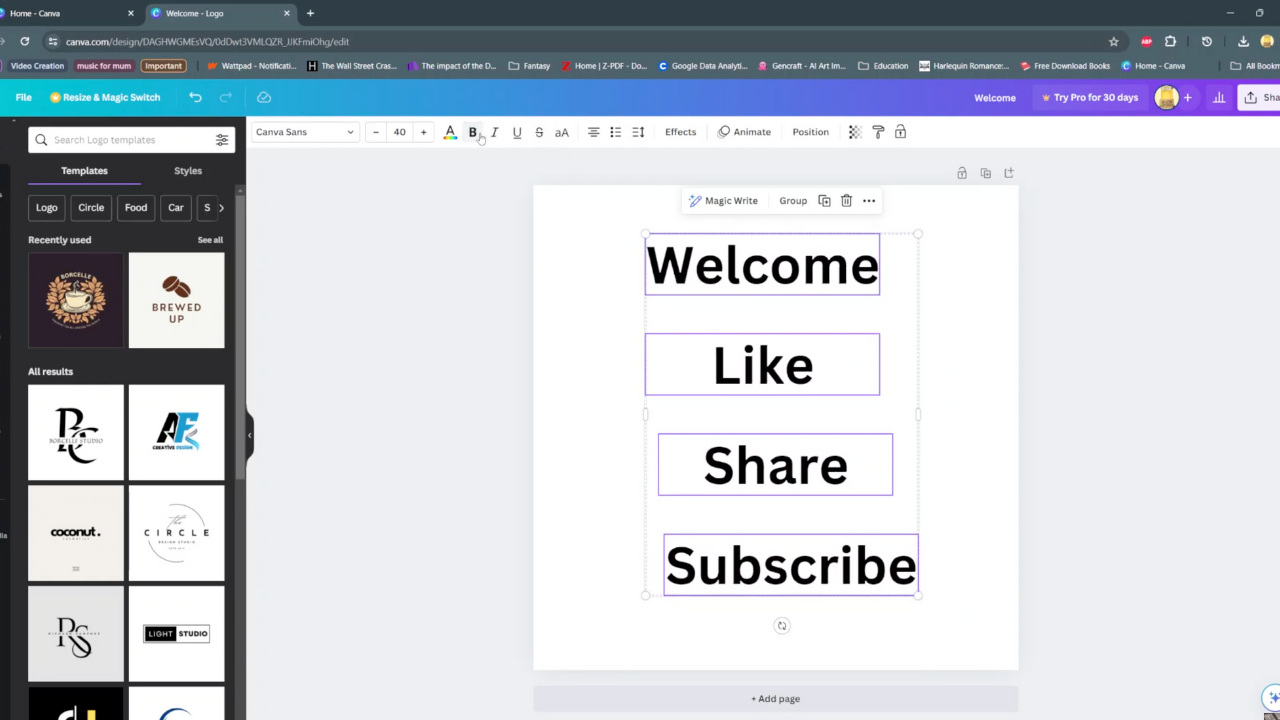Collapse the side panel with handle arrow

[x=249, y=435]
